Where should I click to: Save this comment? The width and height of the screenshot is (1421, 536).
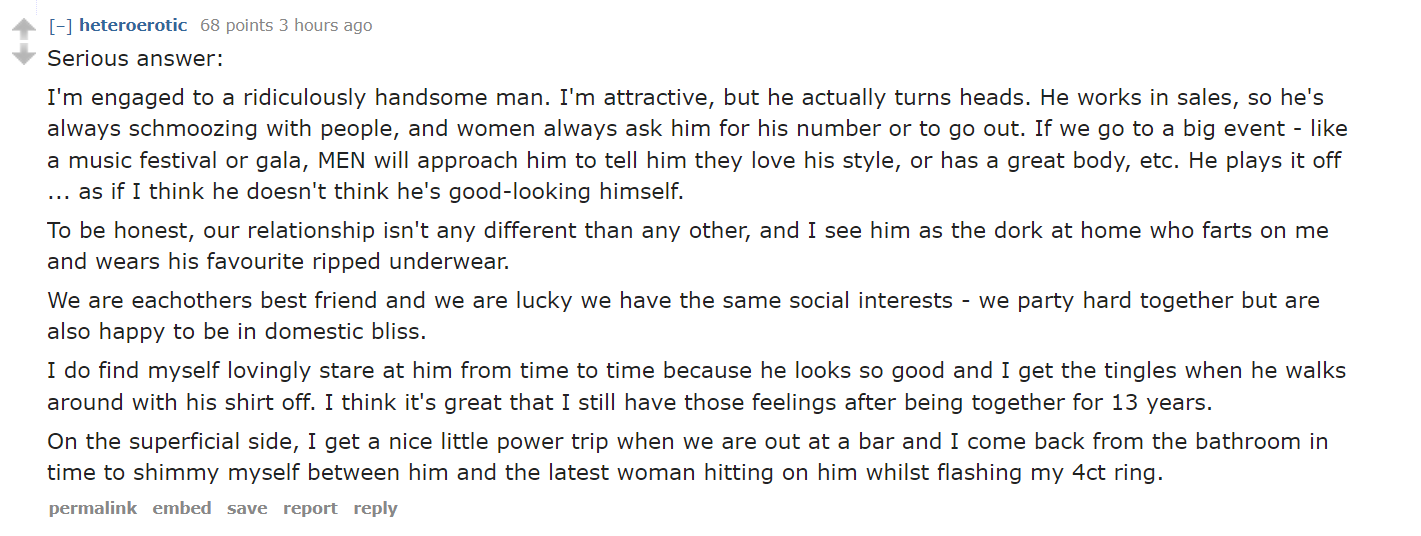pos(247,508)
